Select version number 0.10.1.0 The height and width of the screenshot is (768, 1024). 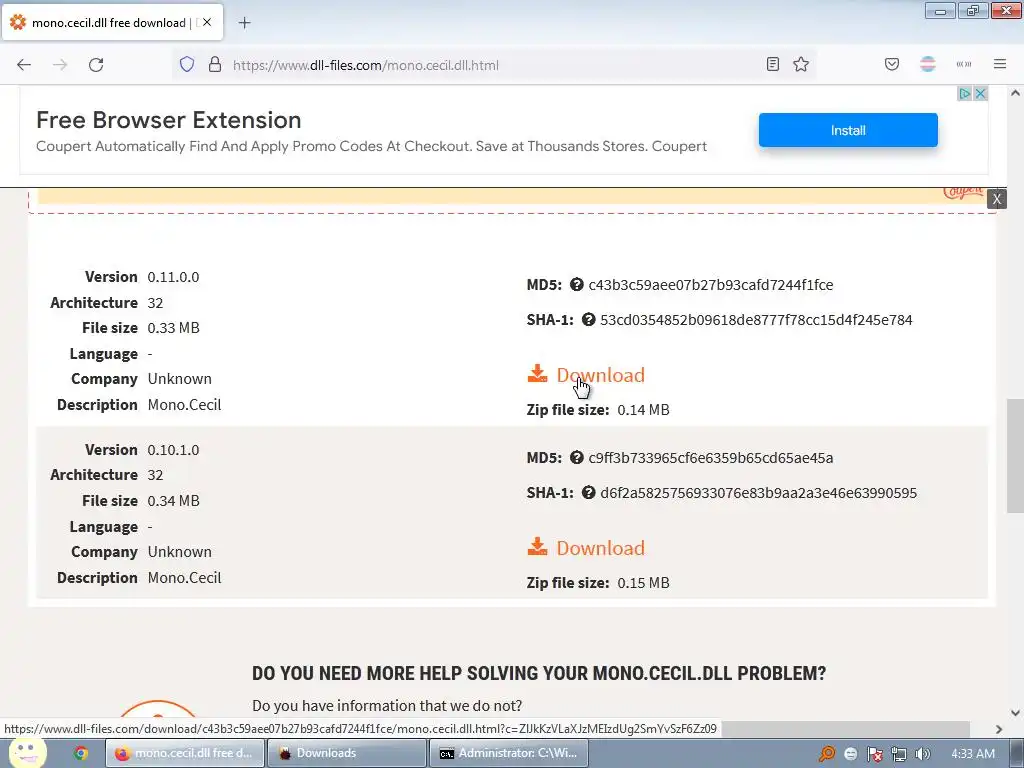[173, 450]
